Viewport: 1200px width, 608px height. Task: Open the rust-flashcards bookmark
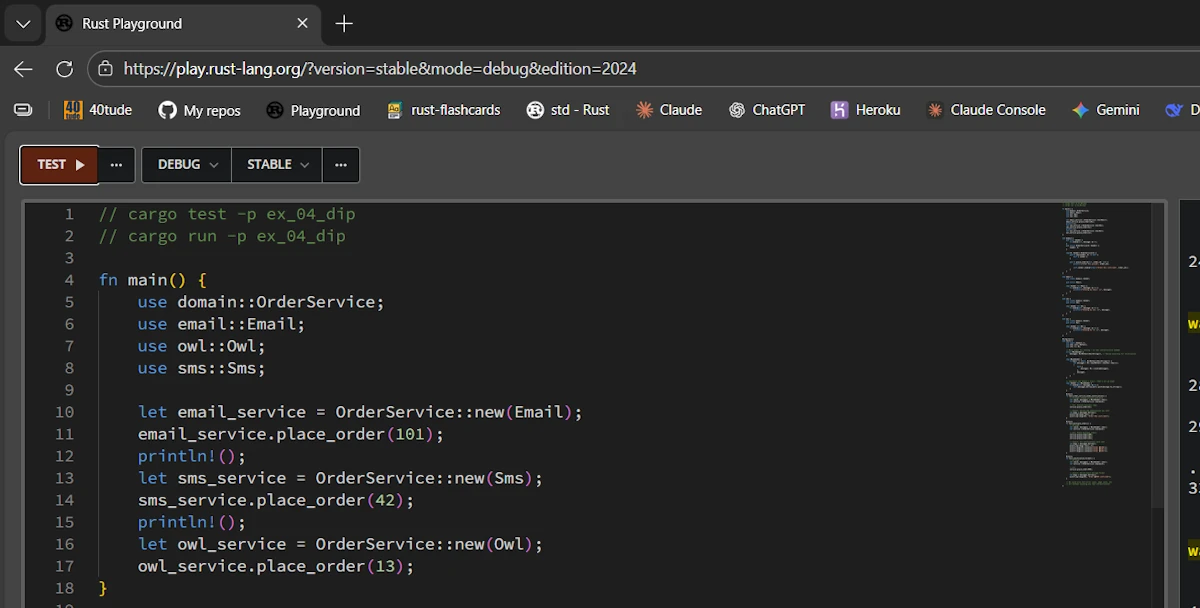[x=443, y=110]
